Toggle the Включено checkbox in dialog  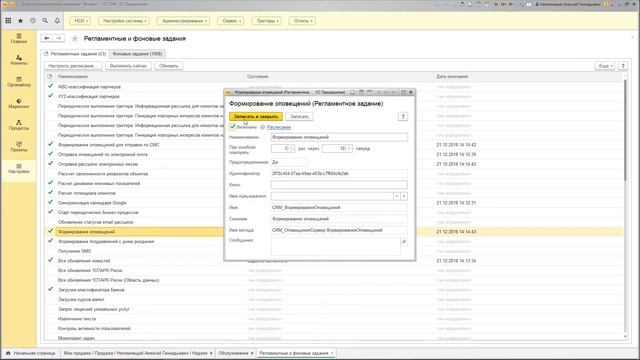[233, 127]
